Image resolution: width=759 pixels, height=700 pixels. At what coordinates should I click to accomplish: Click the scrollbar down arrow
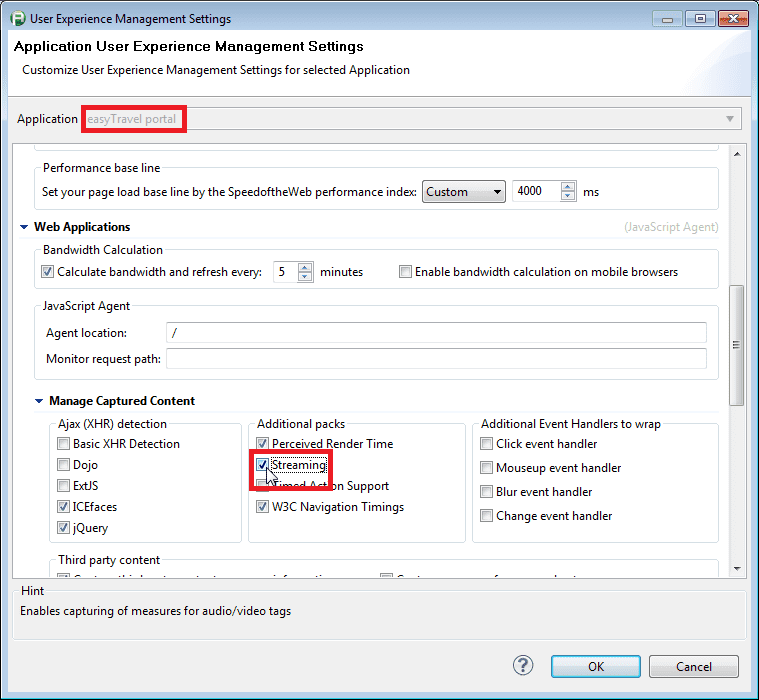[737, 569]
